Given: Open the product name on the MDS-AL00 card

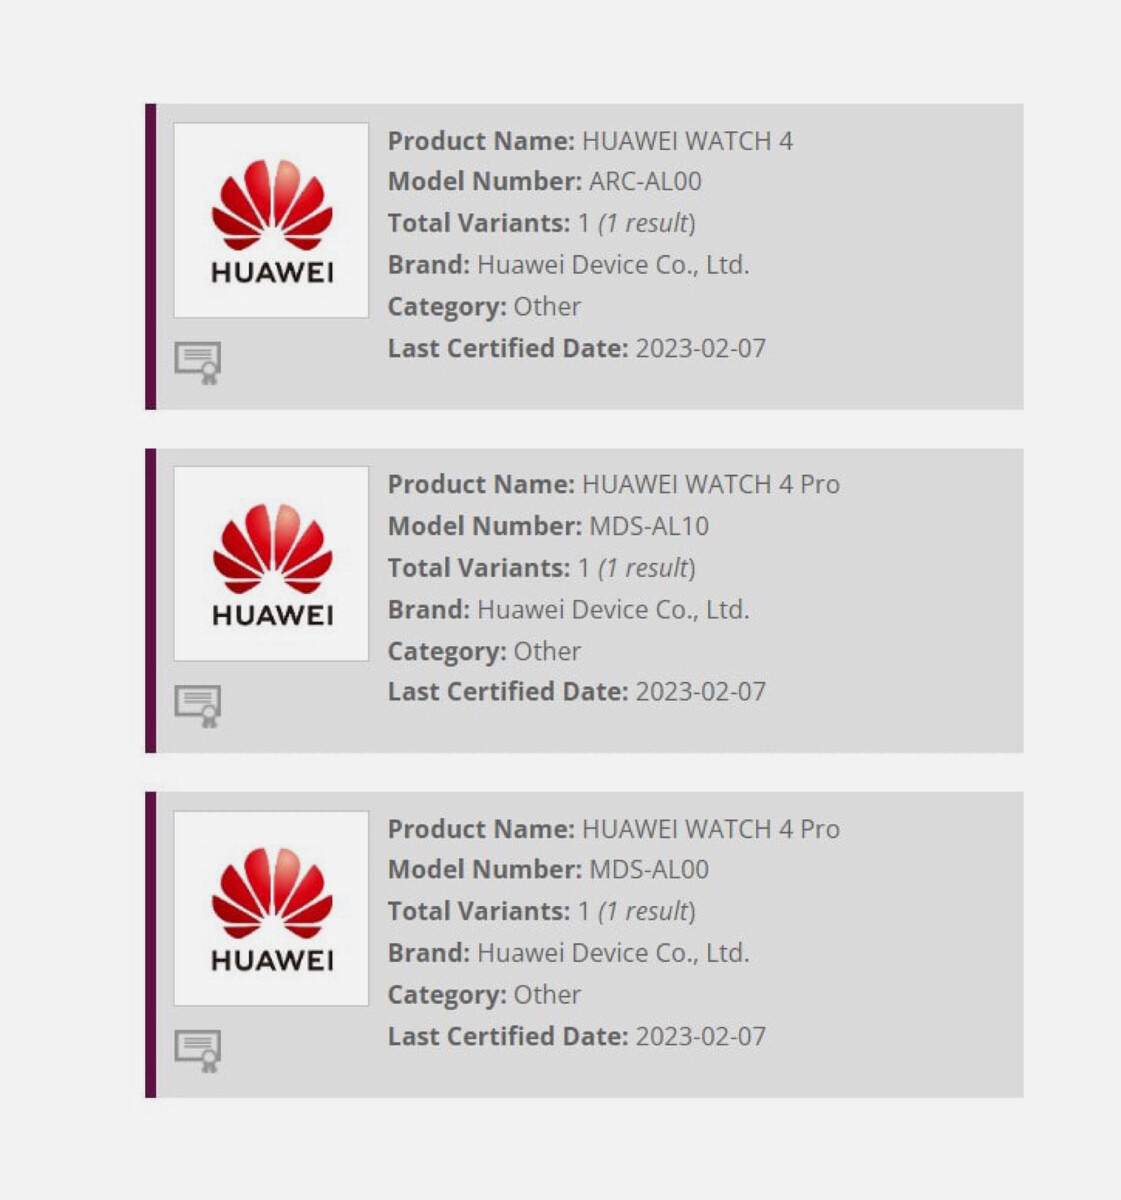Looking at the screenshot, I should pyautogui.click(x=710, y=829).
